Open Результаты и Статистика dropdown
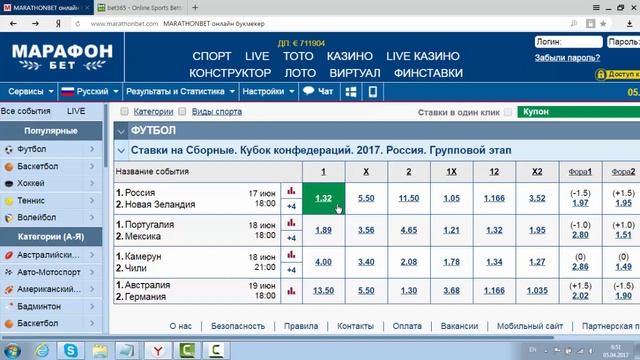This screenshot has height=360, width=640. (180, 91)
